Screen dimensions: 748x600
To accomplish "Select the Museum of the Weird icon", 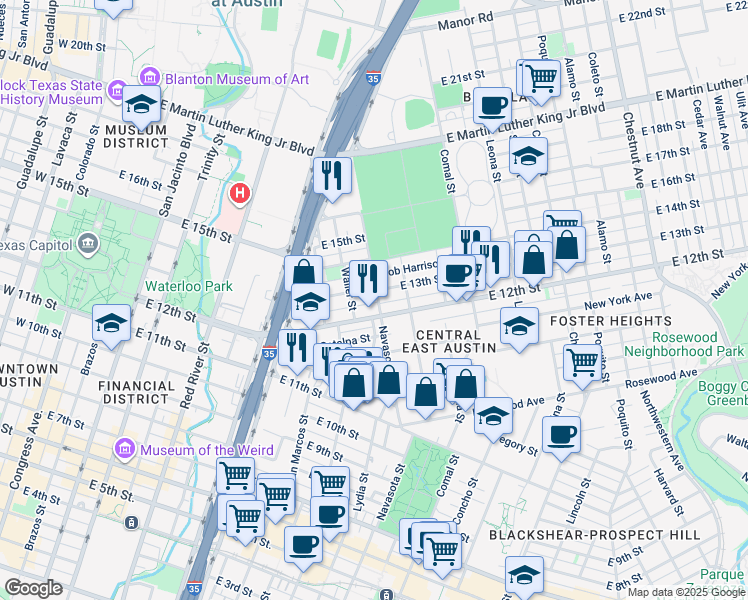I will 125,449.
